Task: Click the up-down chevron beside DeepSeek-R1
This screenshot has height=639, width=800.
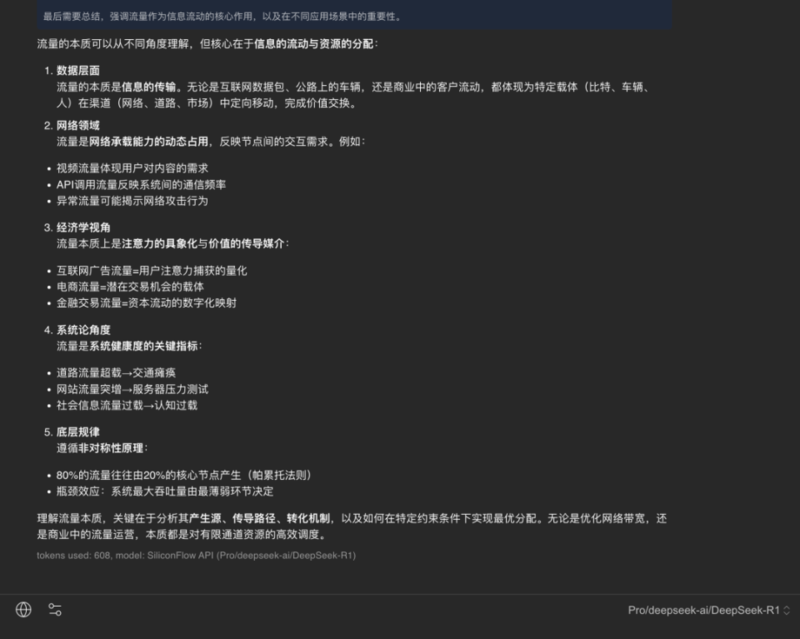Action: [787, 610]
